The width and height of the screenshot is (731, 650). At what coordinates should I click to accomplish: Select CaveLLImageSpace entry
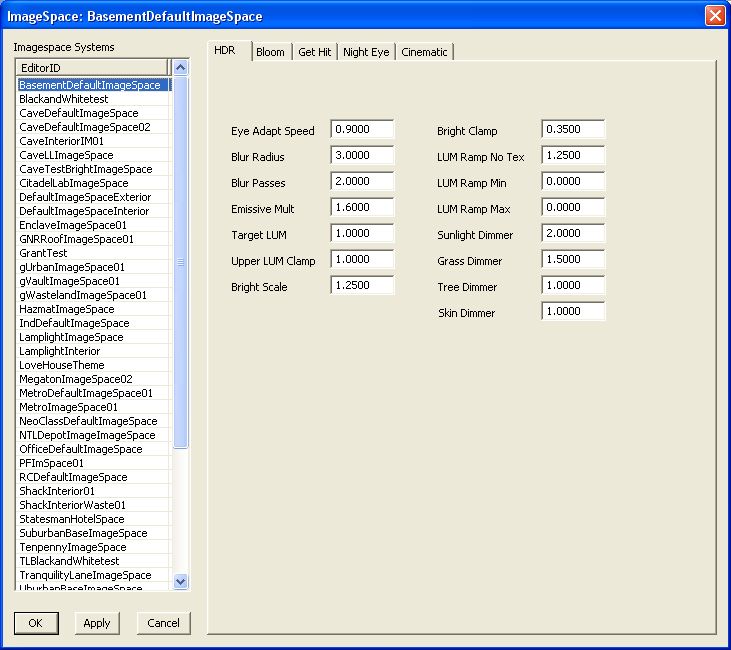click(x=93, y=155)
